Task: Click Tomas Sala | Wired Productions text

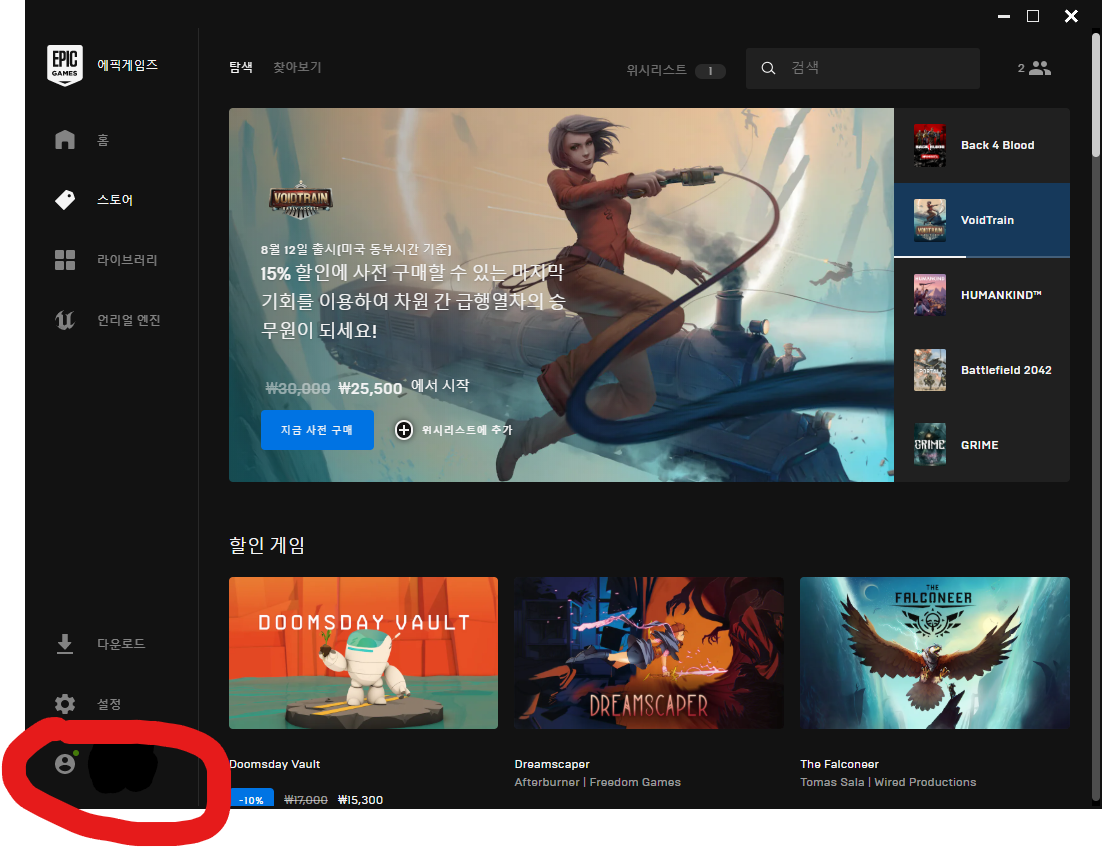Action: coord(888,782)
